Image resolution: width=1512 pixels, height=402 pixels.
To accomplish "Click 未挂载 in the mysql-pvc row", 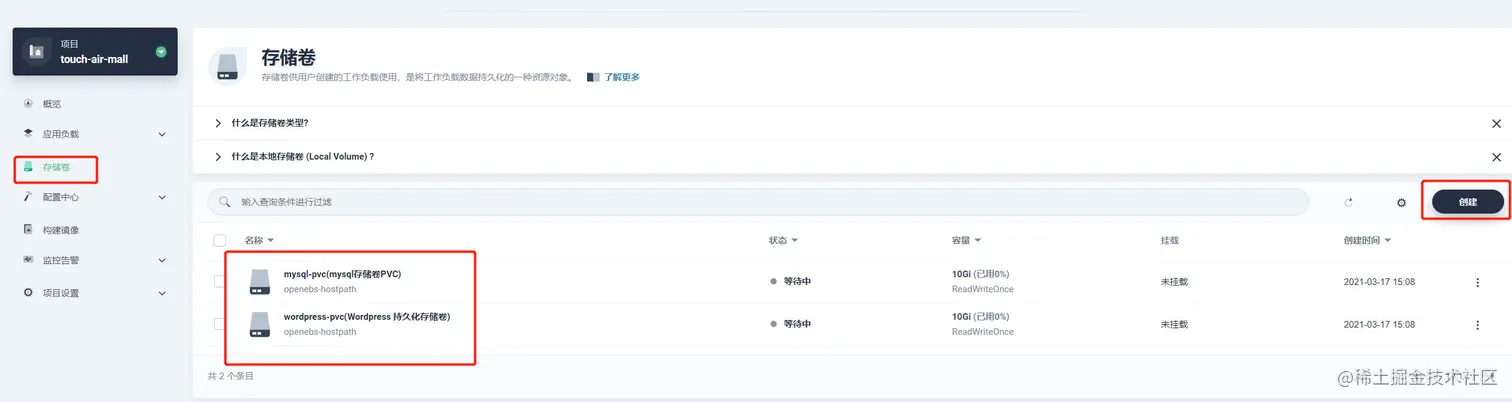I will tap(1173, 282).
